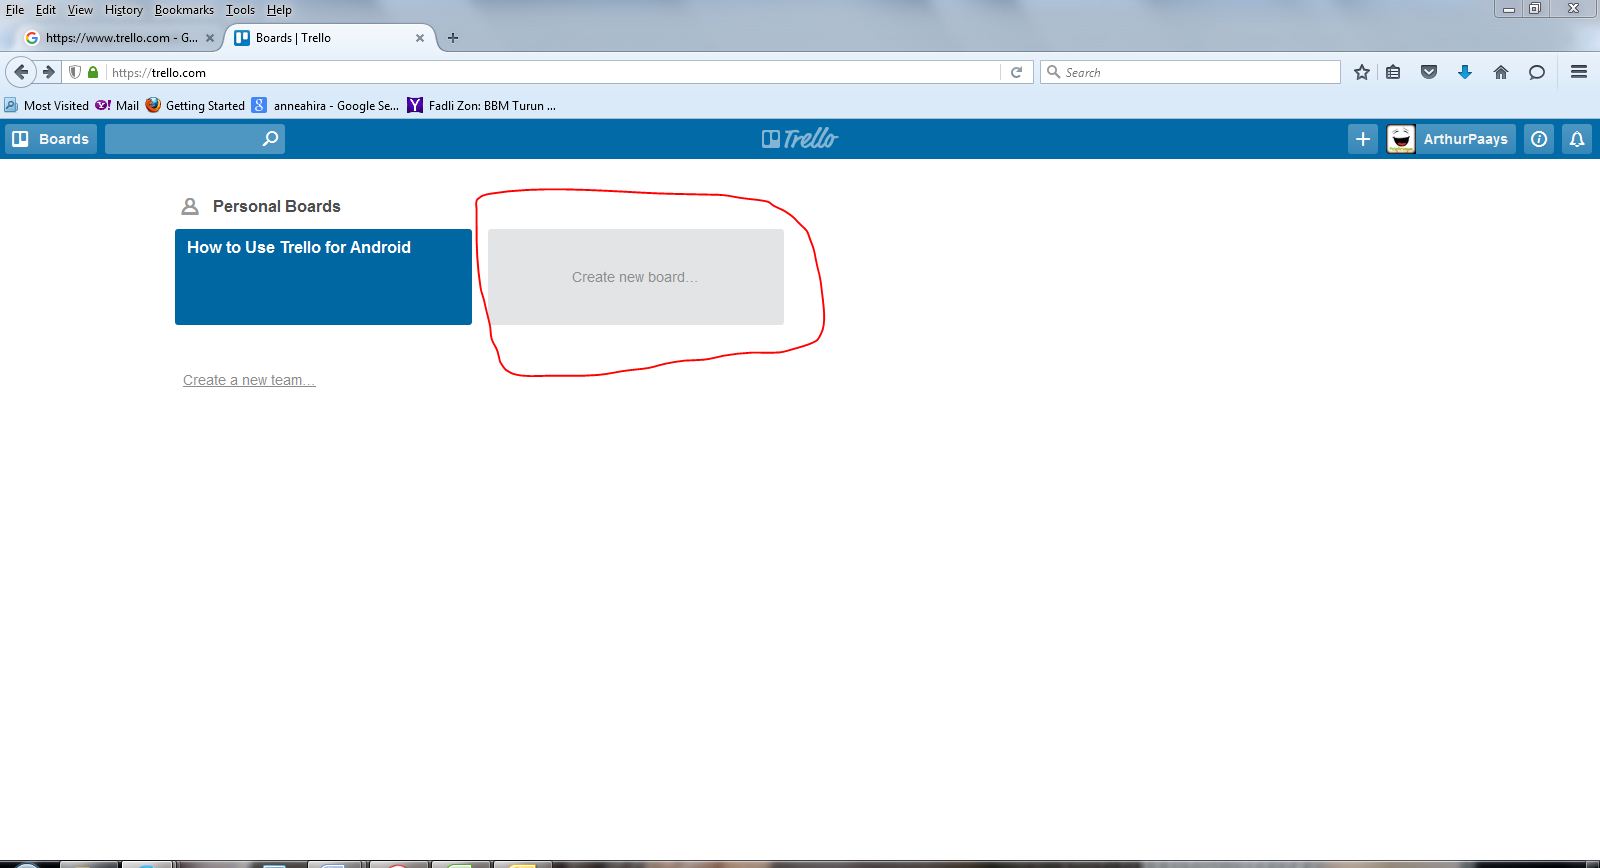This screenshot has width=1600, height=868.
Task: Go forward with the browser forward arrow
Action: (x=48, y=72)
